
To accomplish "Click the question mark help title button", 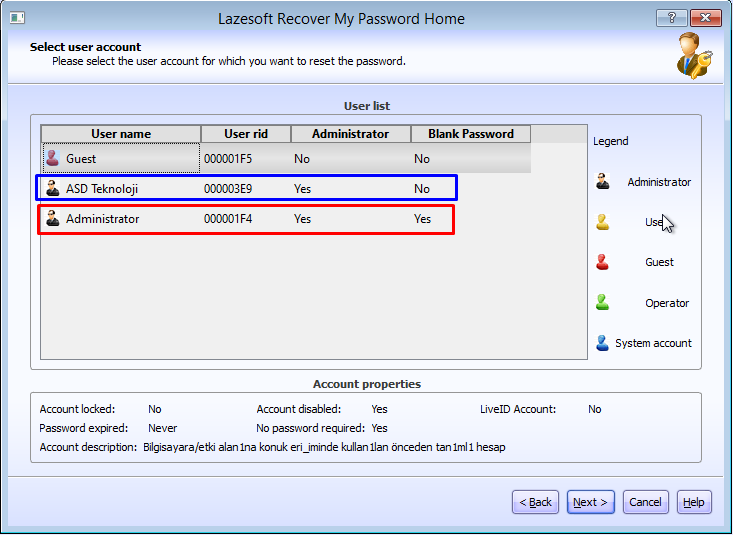I will tap(671, 18).
